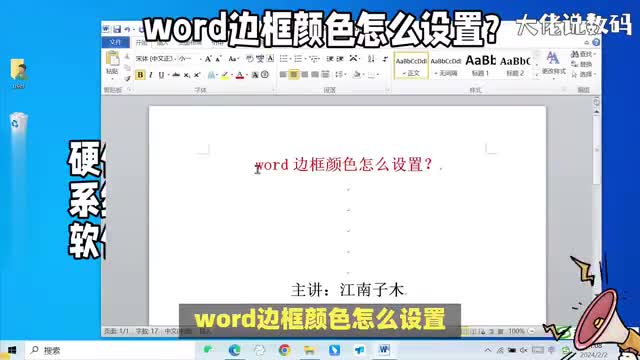Viewport: 640px width, 360px height.
Task: Click the taskbar search box
Action: 109,350
